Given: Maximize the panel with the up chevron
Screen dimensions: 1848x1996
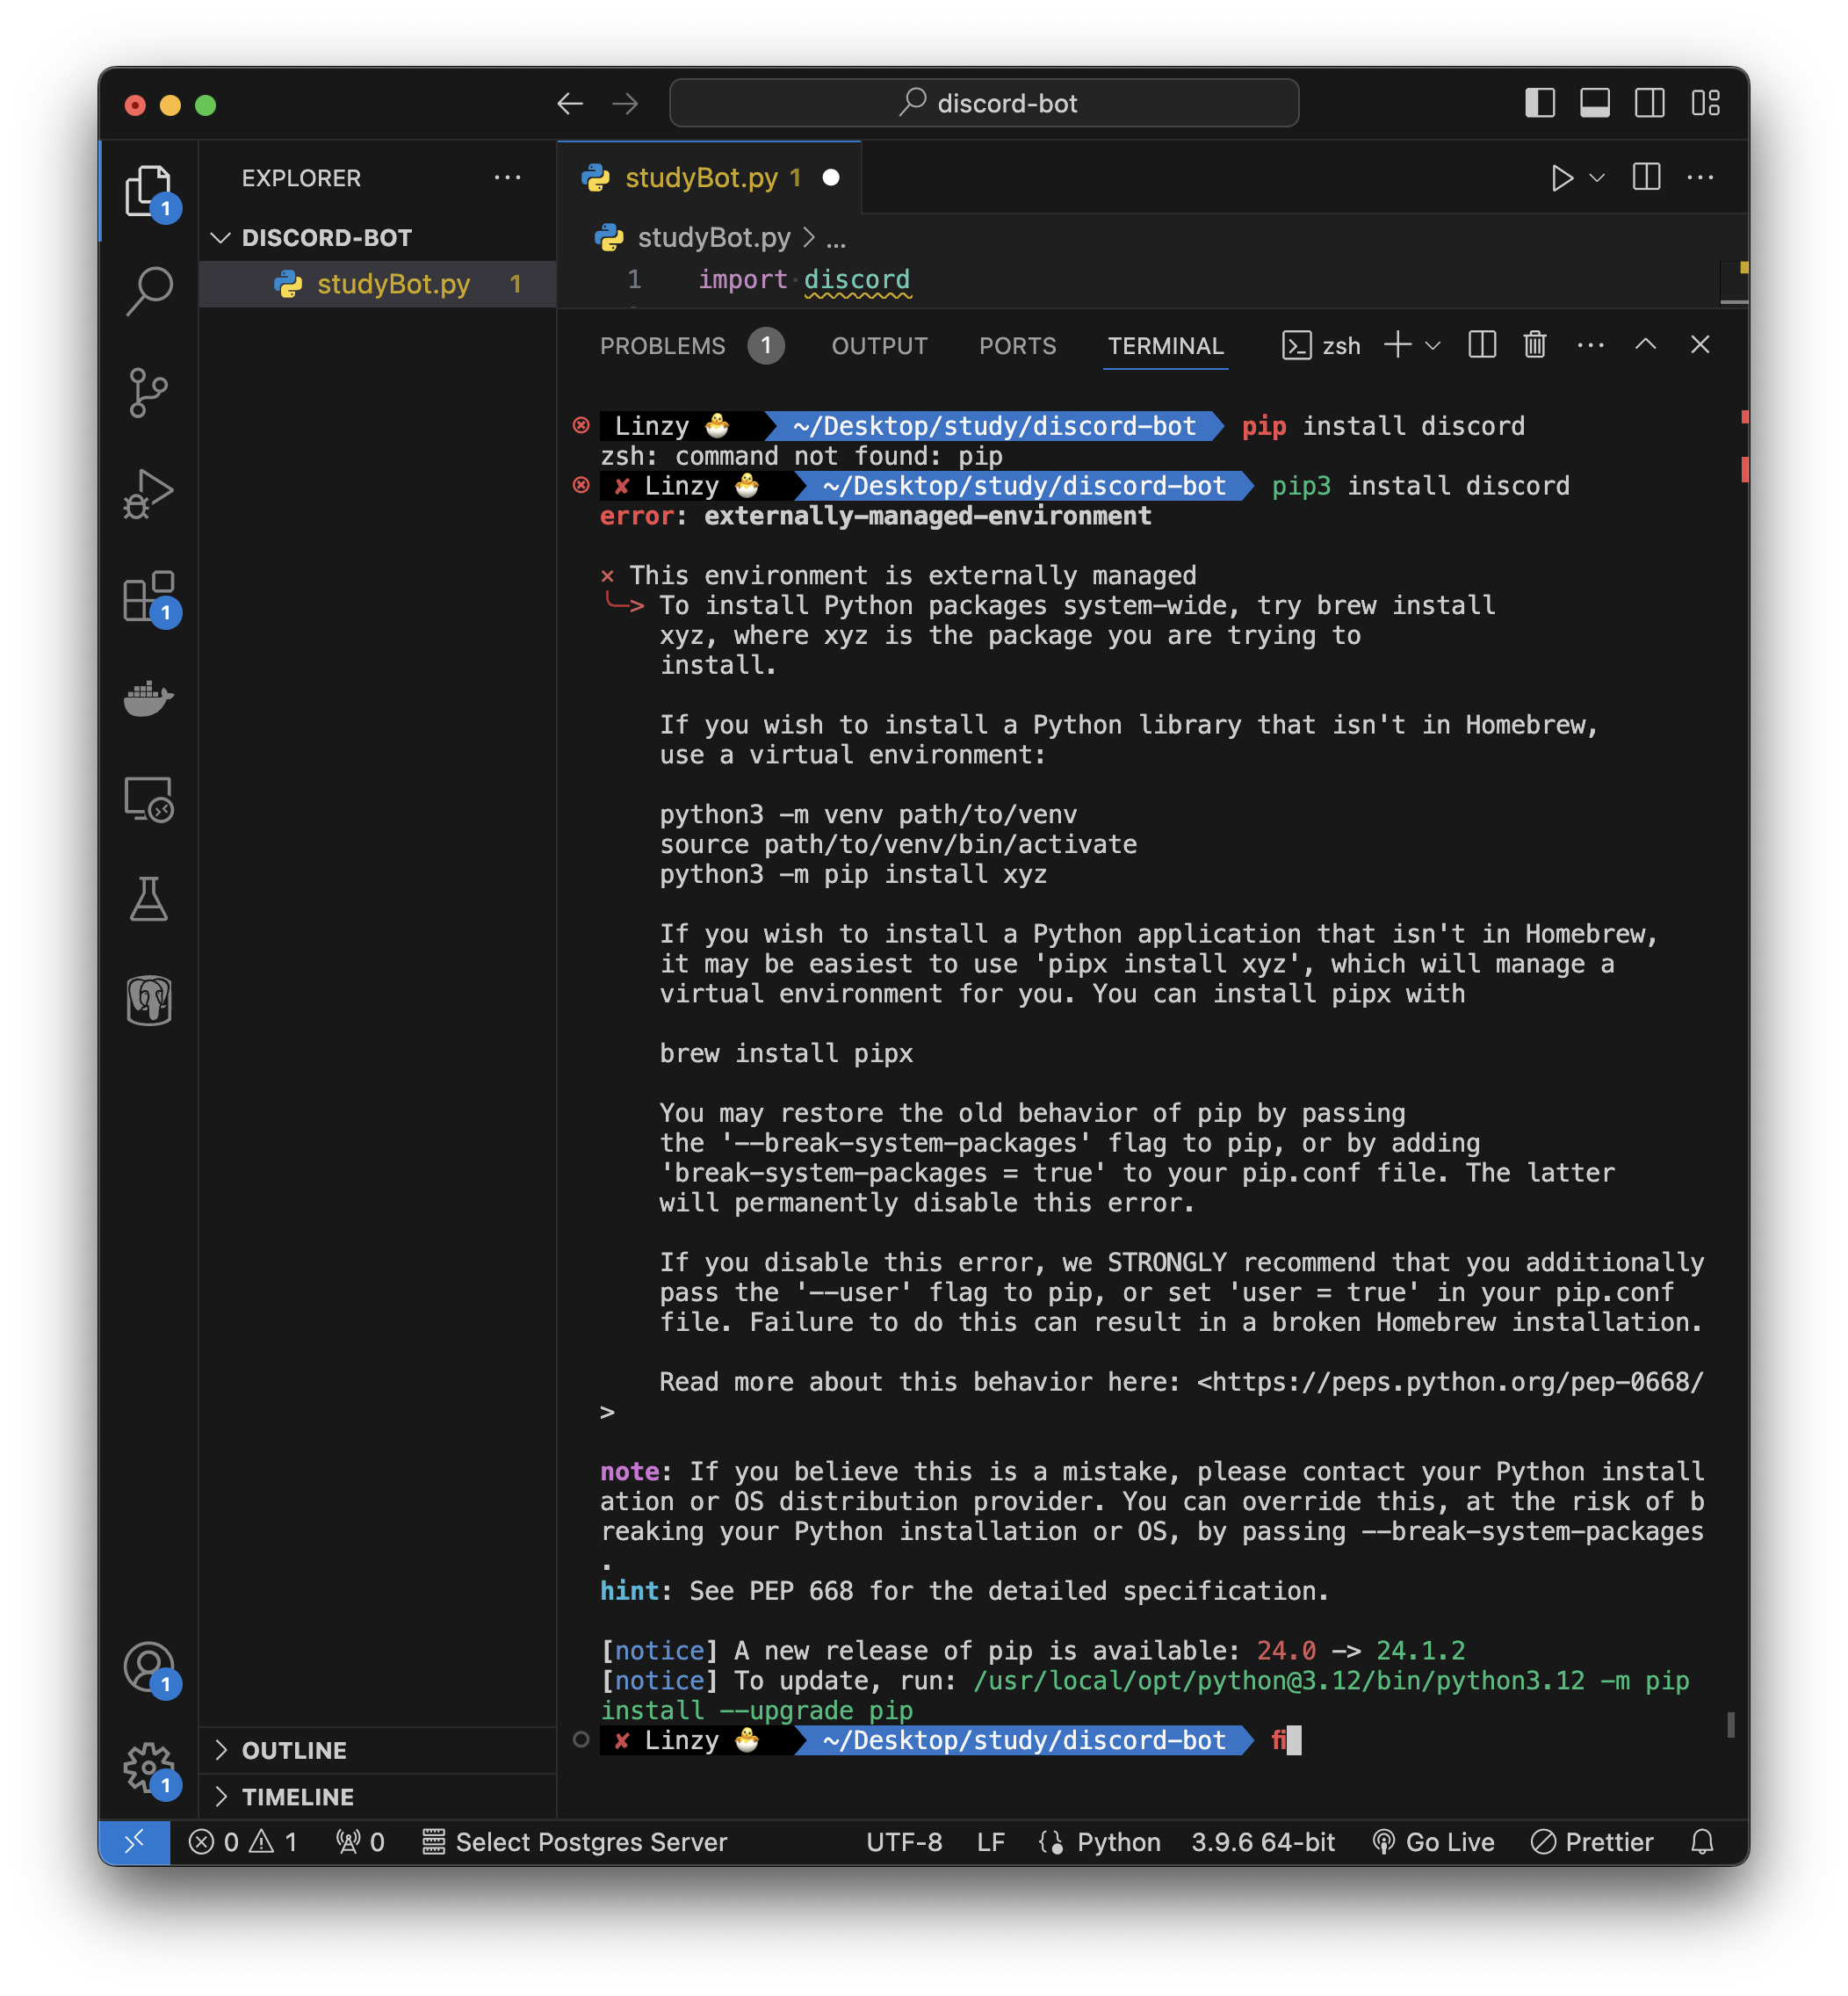Looking at the screenshot, I should pos(1645,345).
